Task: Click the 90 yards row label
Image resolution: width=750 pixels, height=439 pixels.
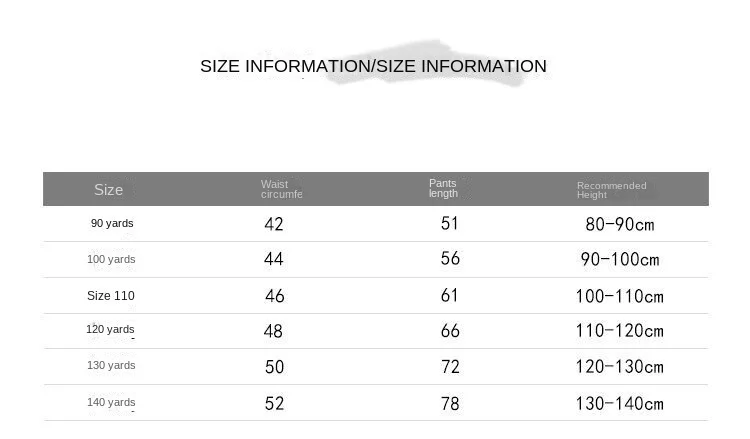Action: [x=112, y=223]
